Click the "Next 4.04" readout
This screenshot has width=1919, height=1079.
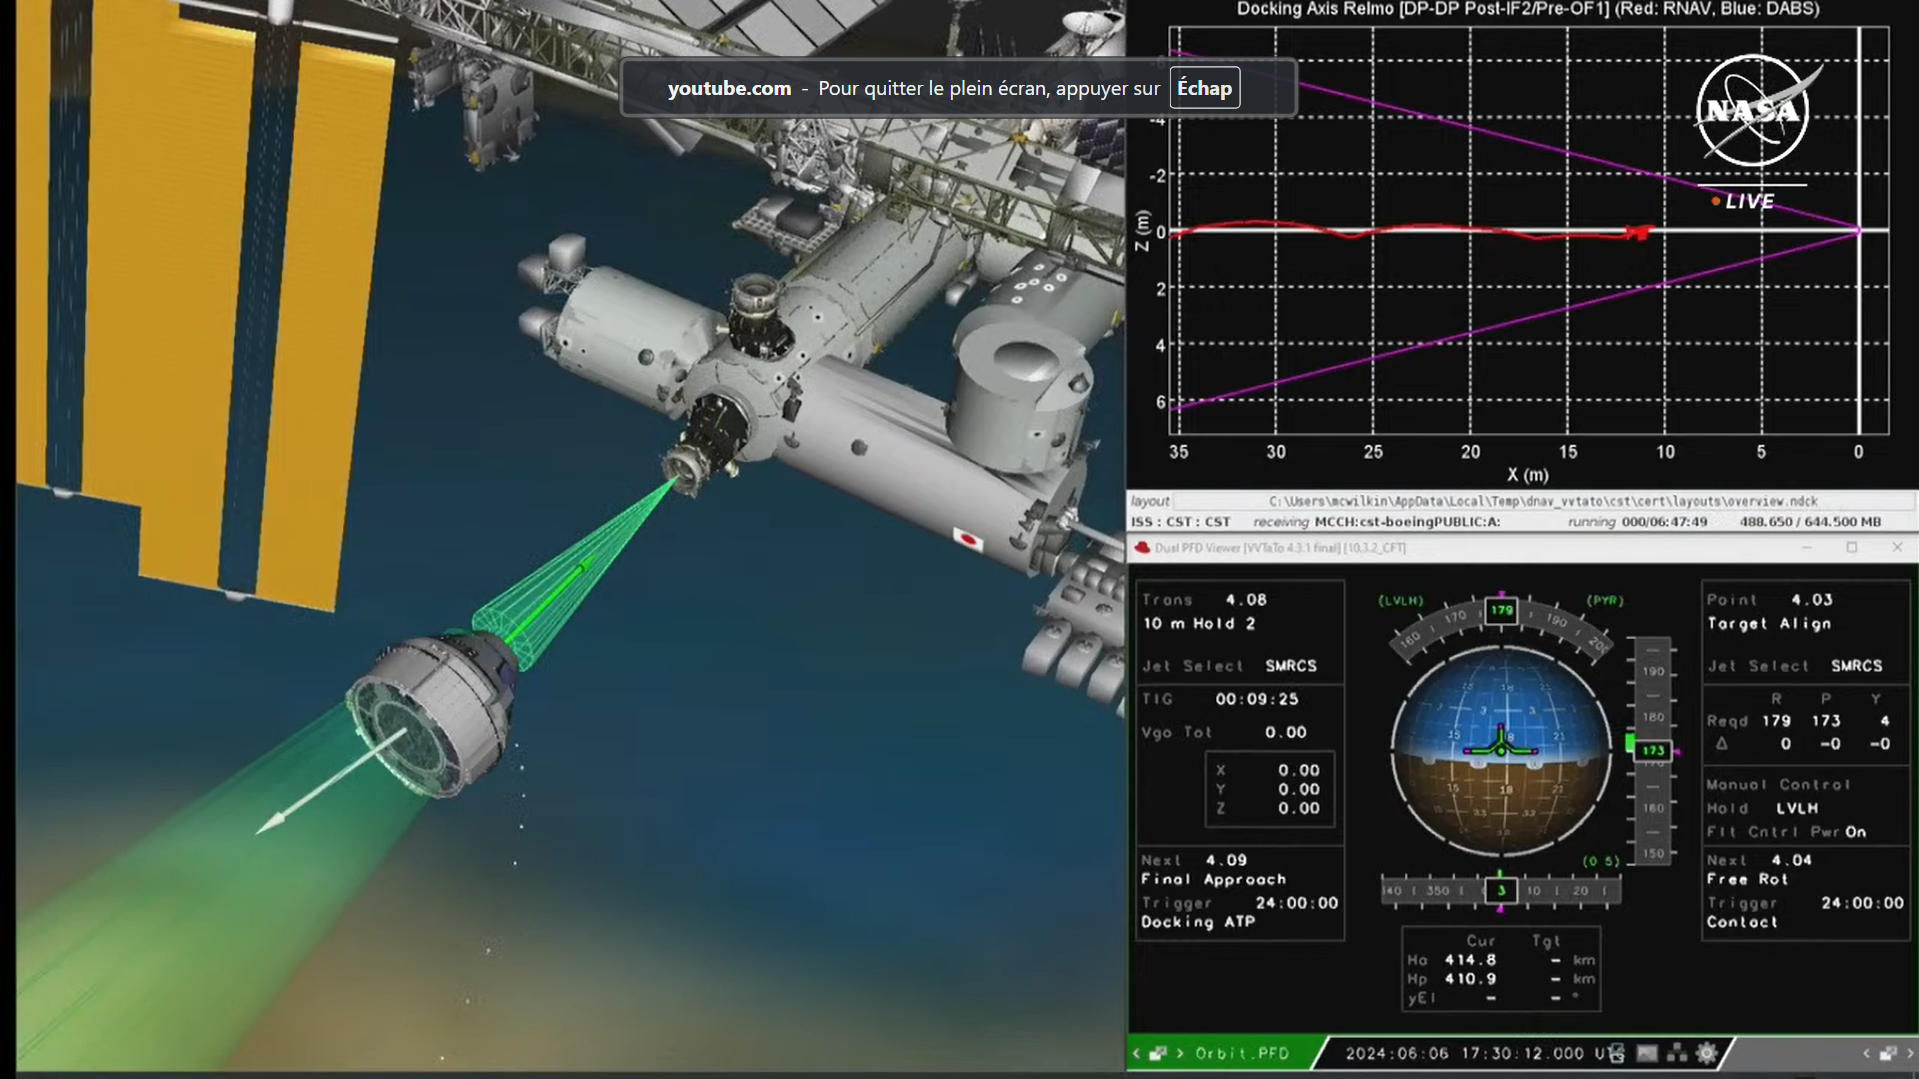(1759, 860)
